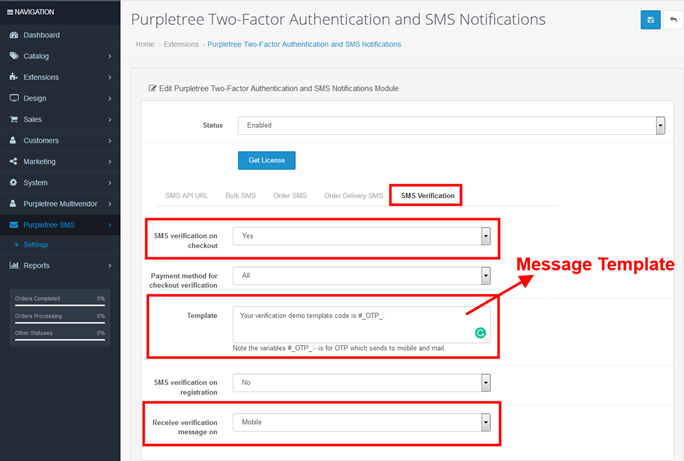684x461 pixels.
Task: Expand the System menu chevron
Action: (110, 183)
